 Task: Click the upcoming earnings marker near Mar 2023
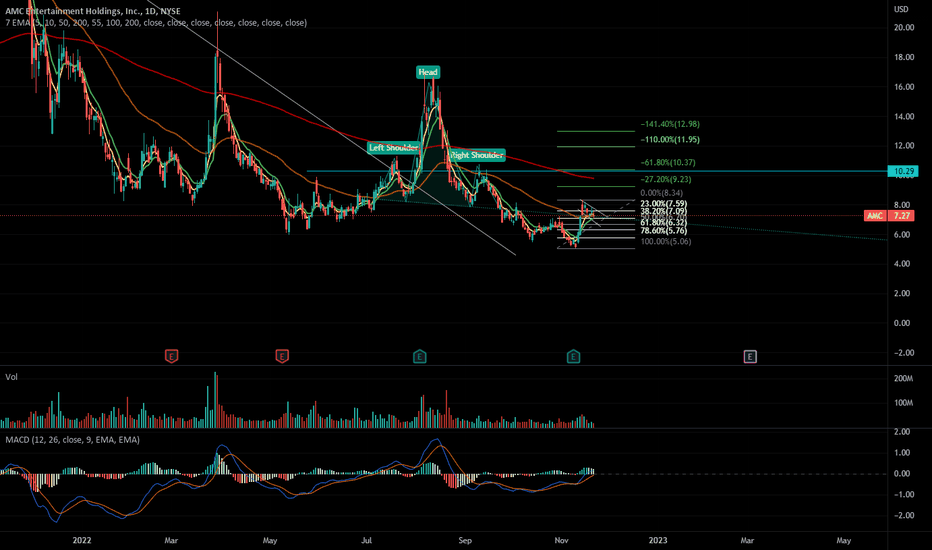[750, 357]
